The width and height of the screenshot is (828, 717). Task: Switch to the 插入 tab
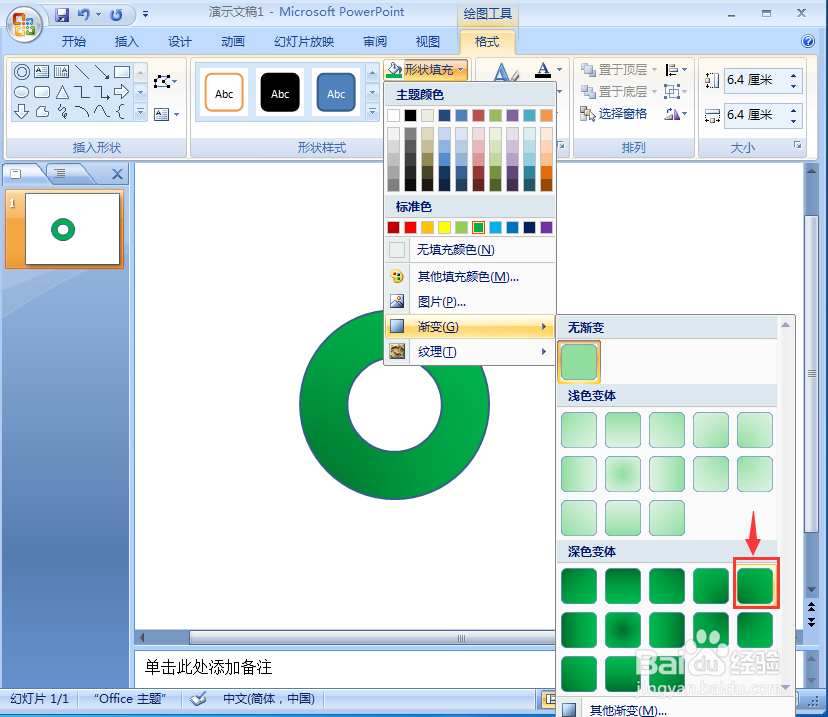126,42
